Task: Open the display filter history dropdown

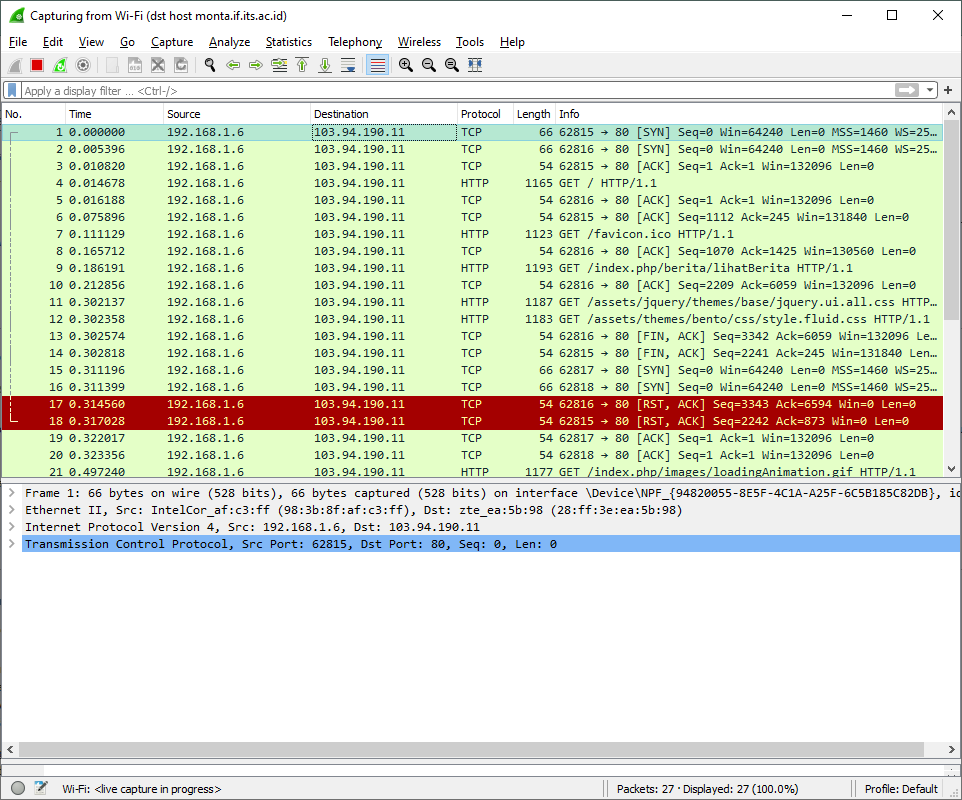Action: (x=930, y=90)
